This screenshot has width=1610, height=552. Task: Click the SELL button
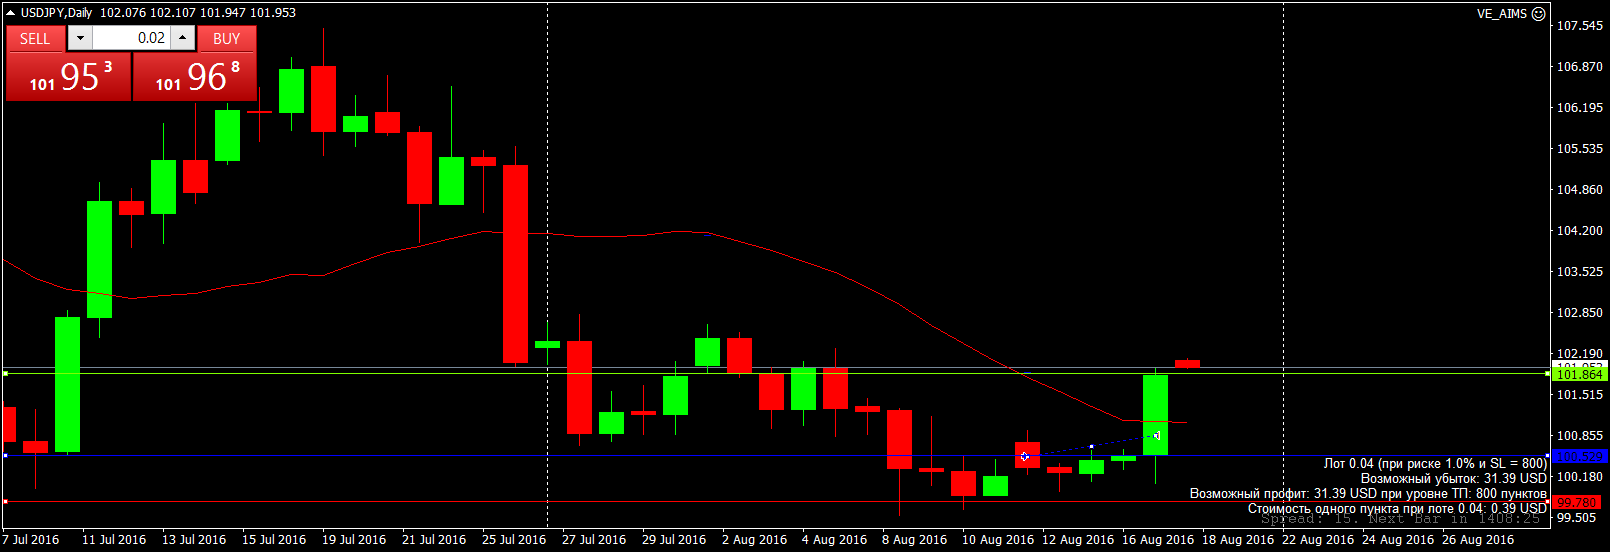click(x=35, y=38)
